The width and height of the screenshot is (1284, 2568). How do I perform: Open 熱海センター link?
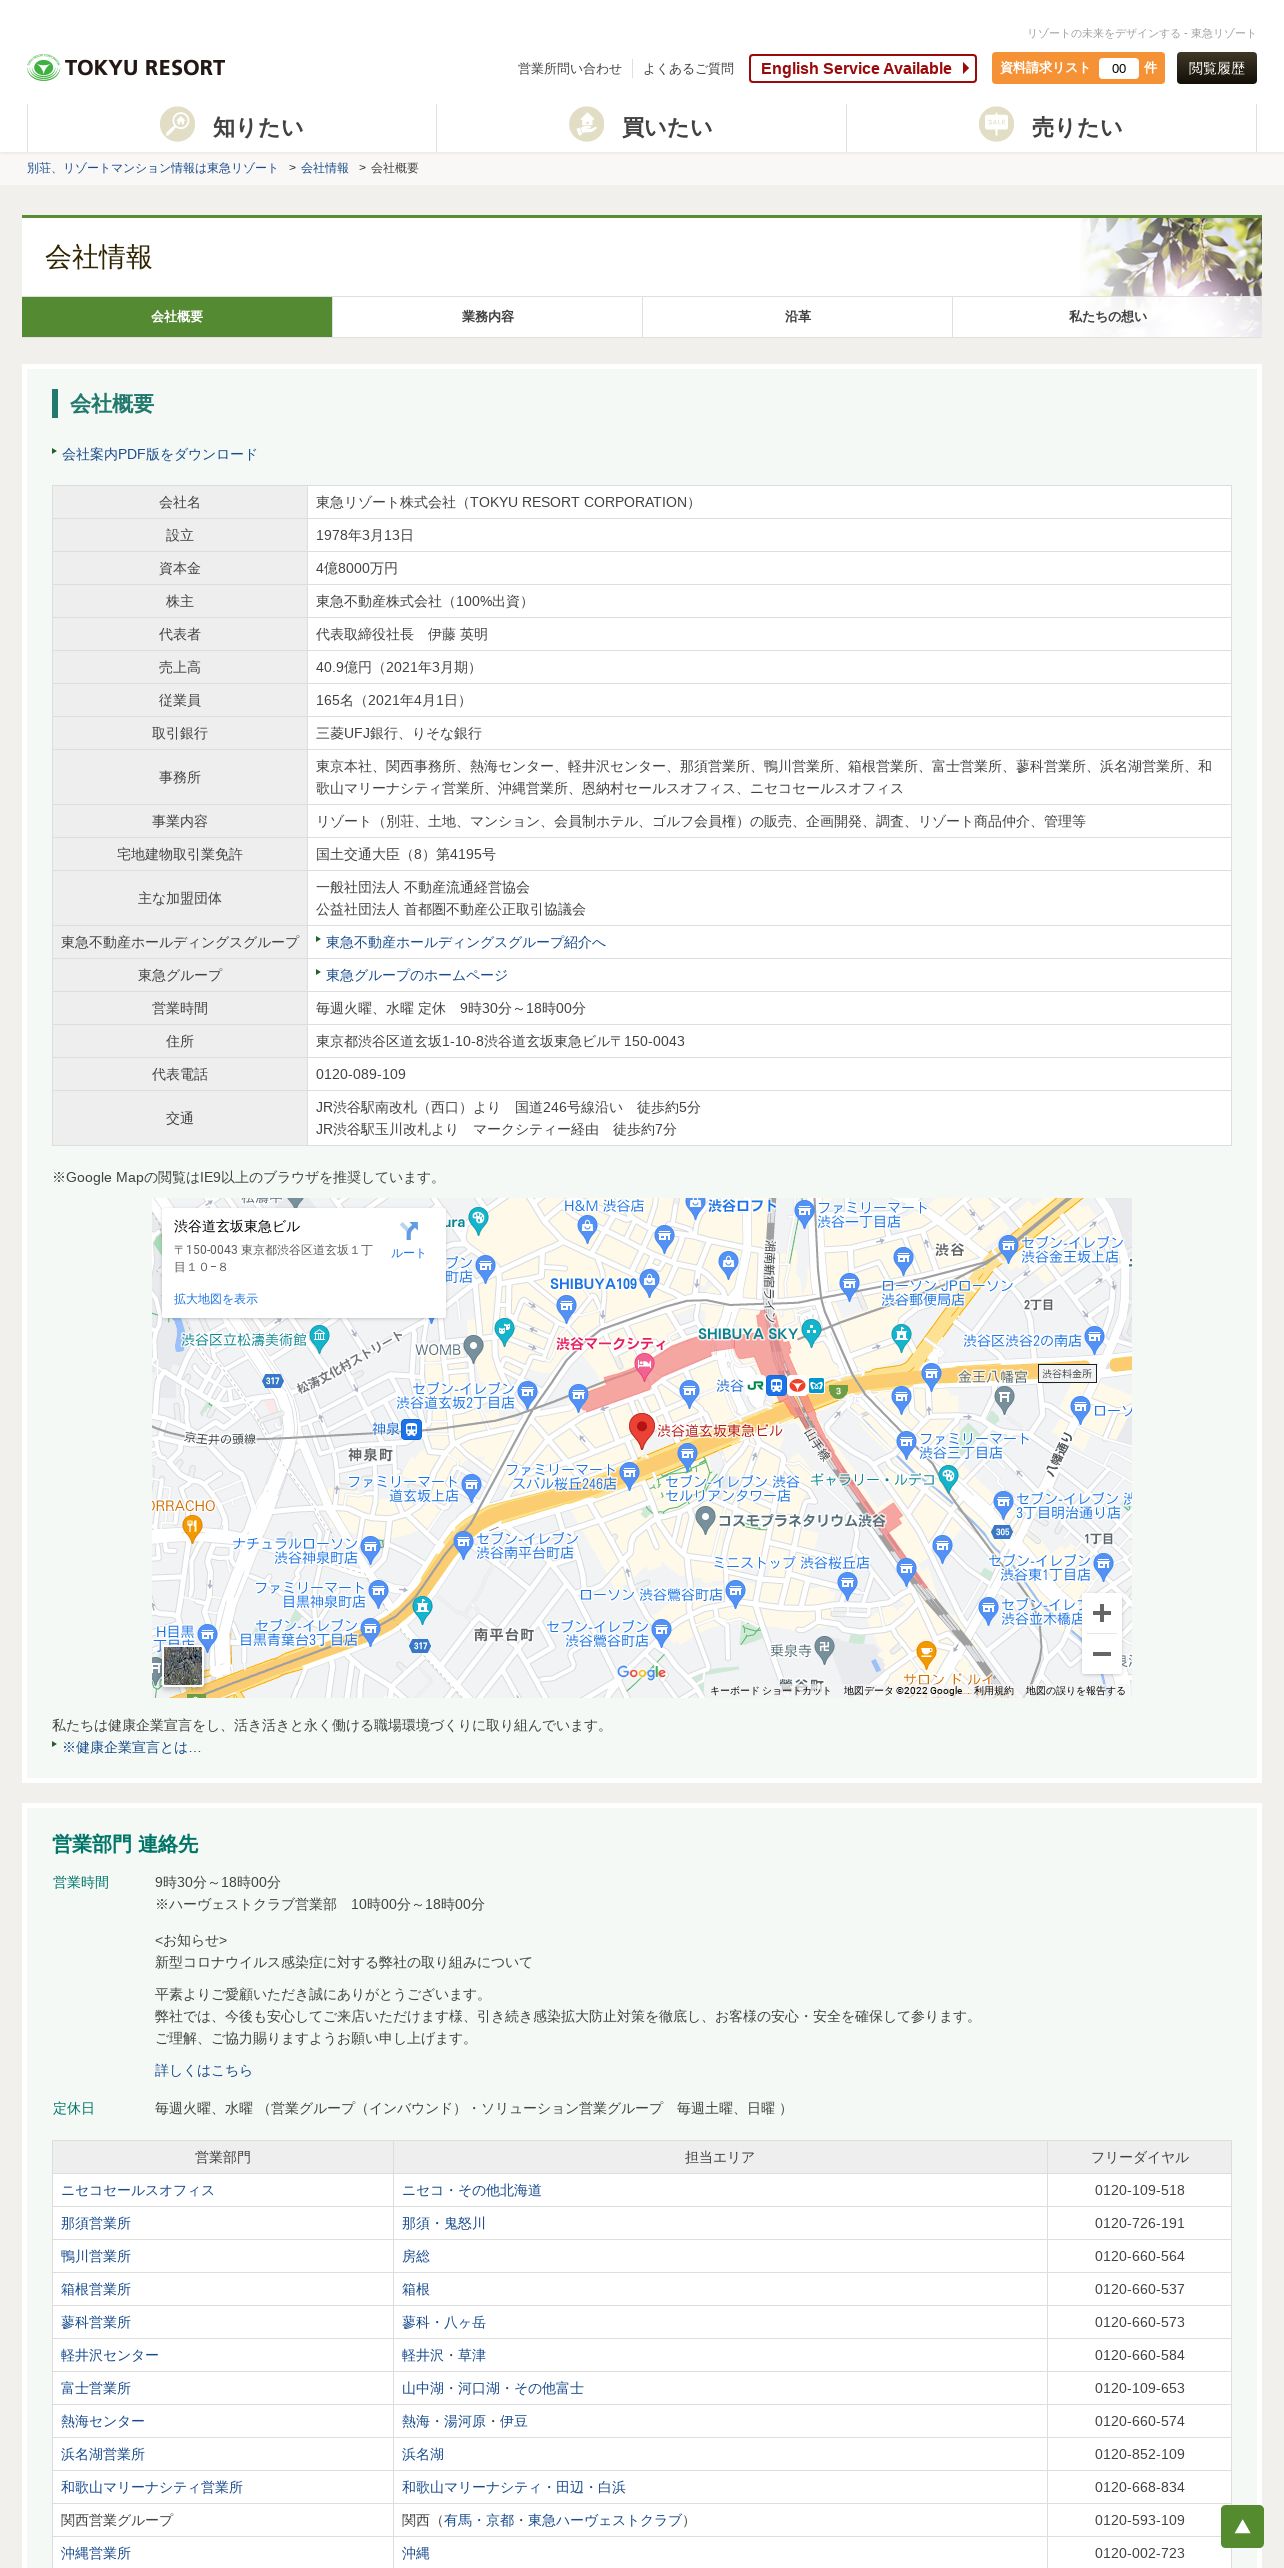click(x=103, y=2421)
